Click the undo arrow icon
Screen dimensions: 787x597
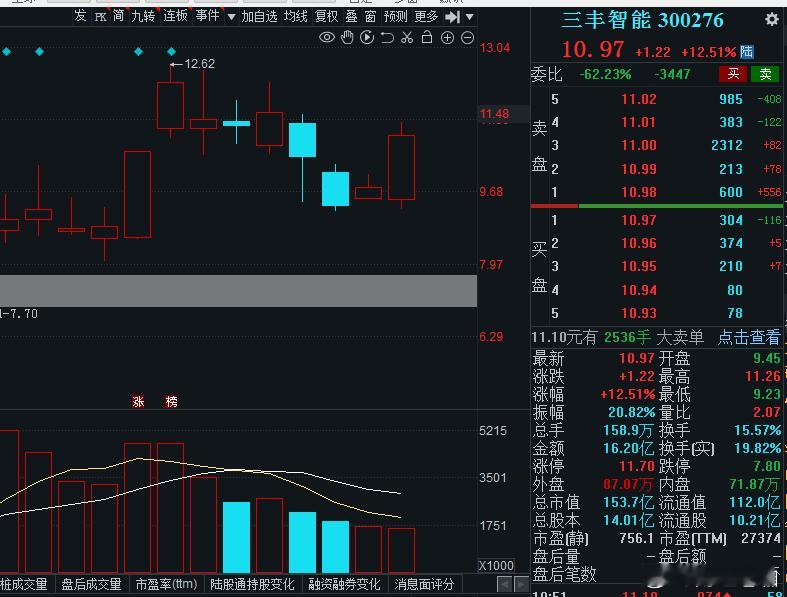click(x=387, y=37)
